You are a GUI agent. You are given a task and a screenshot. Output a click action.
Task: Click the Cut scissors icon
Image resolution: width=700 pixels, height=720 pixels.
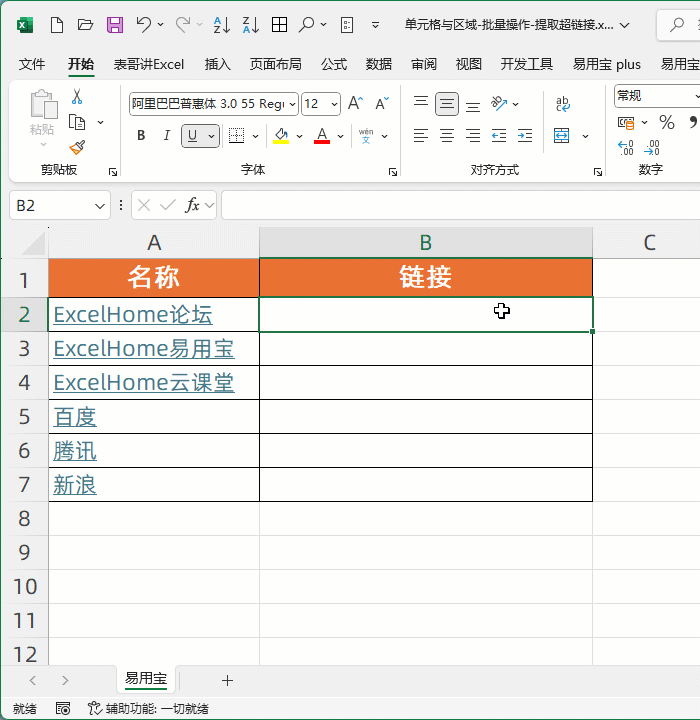point(77,97)
